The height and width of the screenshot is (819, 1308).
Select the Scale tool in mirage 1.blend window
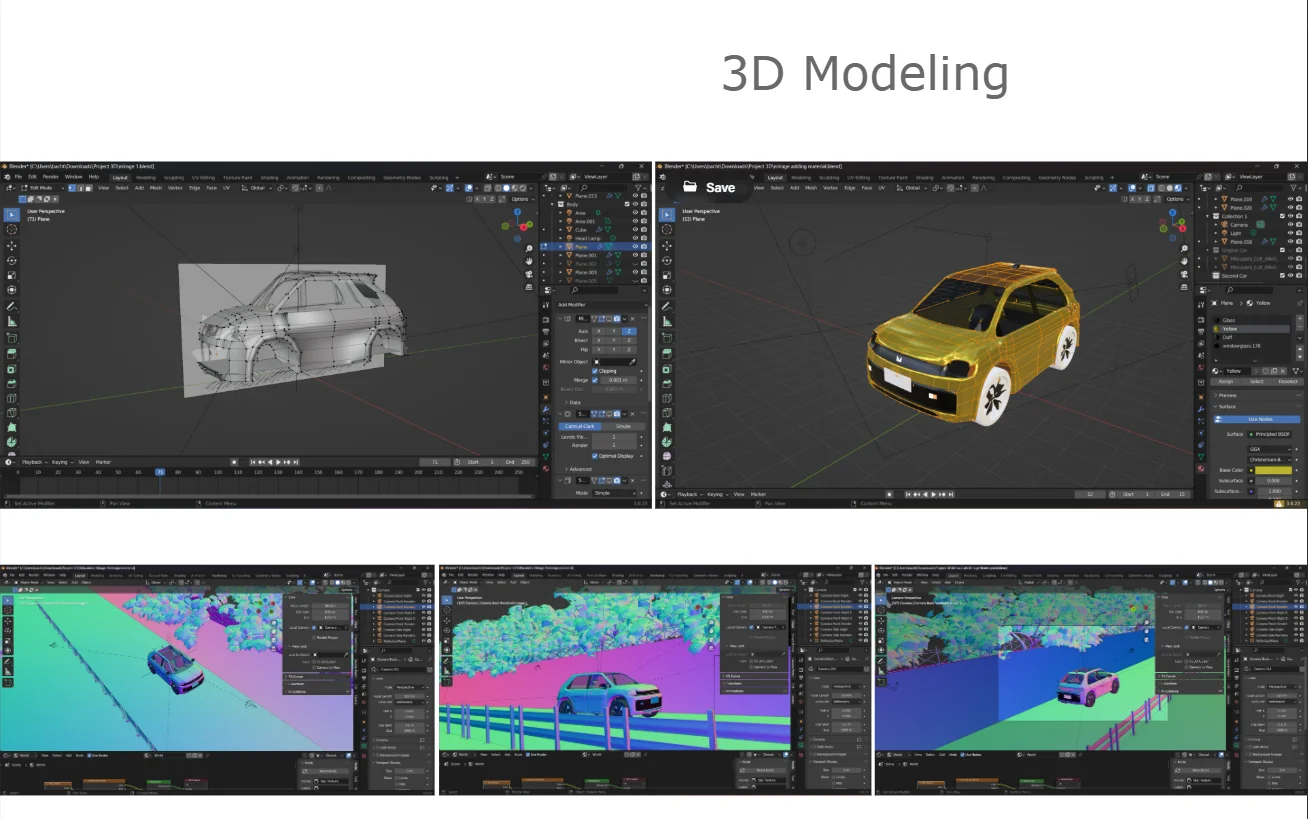tap(12, 275)
